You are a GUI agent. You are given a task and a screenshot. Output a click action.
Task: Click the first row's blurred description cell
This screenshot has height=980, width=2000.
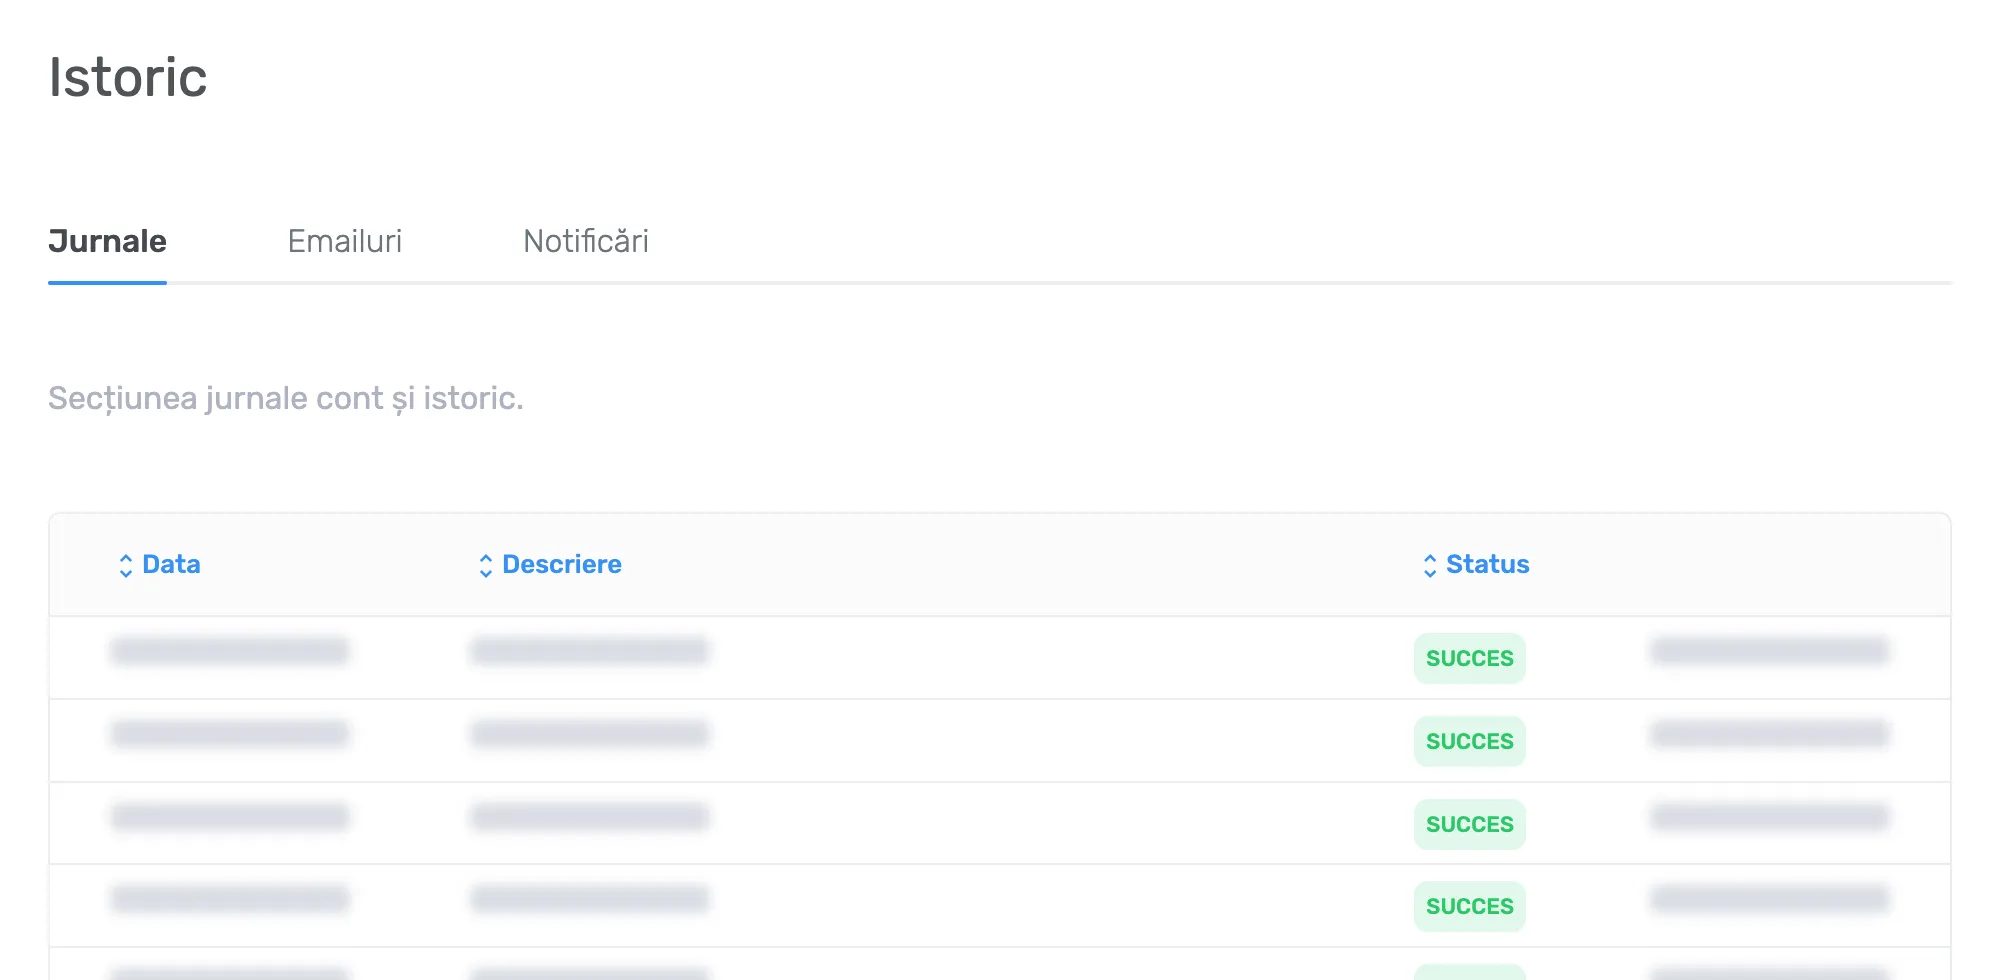click(x=590, y=651)
